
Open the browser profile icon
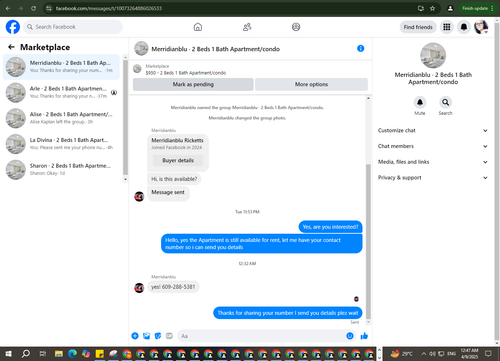450,8
